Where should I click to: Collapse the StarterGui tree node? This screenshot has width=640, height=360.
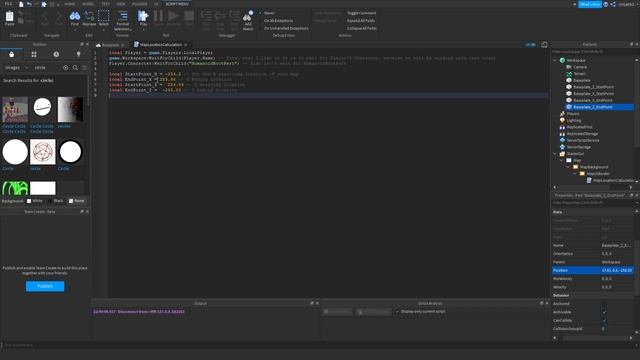(555, 154)
